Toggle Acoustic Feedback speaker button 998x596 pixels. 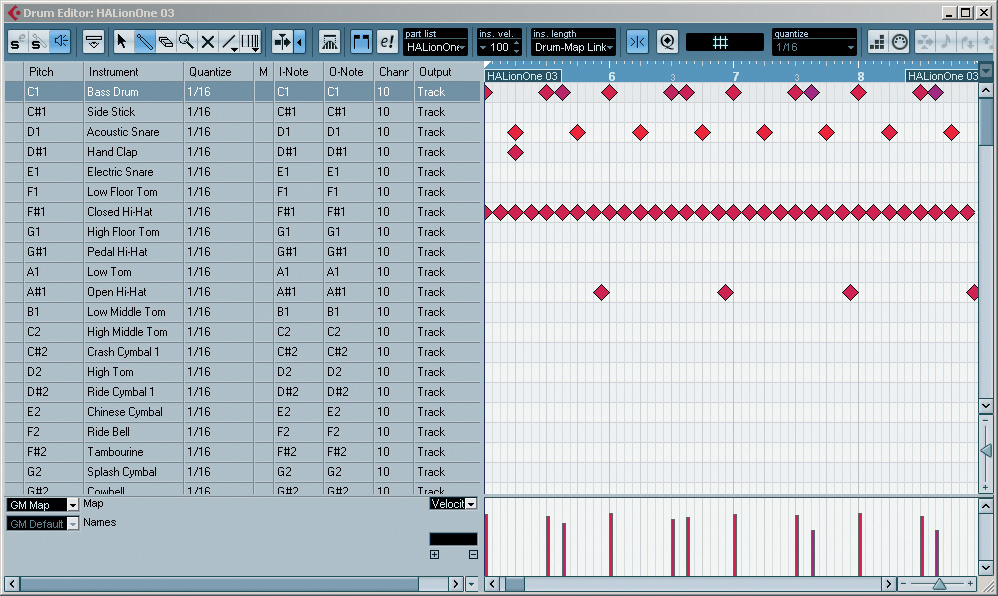tap(61, 42)
